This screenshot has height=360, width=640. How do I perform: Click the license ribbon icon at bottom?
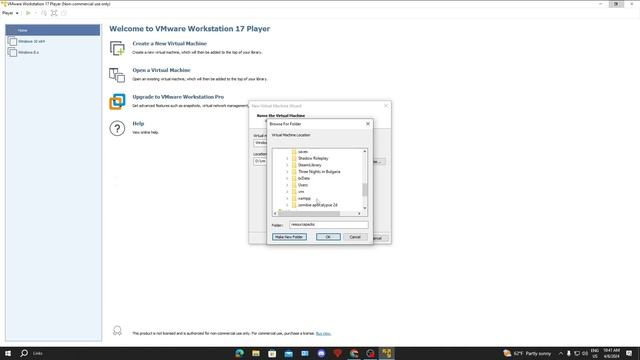tap(117, 331)
